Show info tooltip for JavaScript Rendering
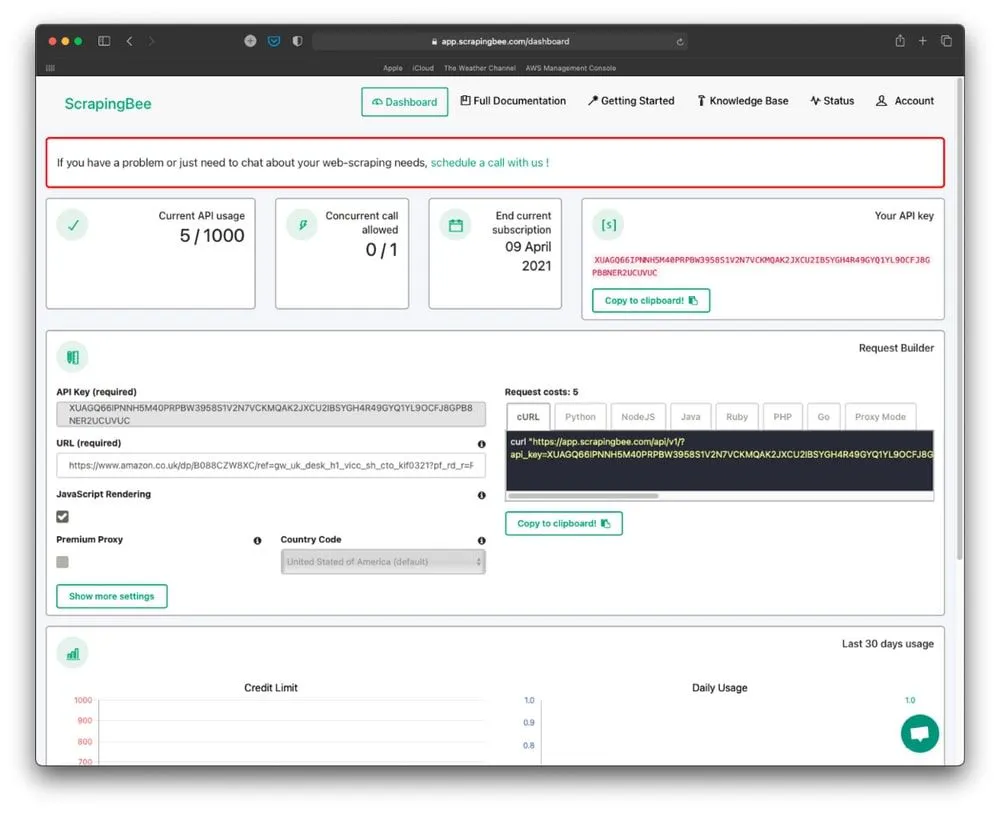Viewport: 1000px width, 813px height. tap(482, 495)
